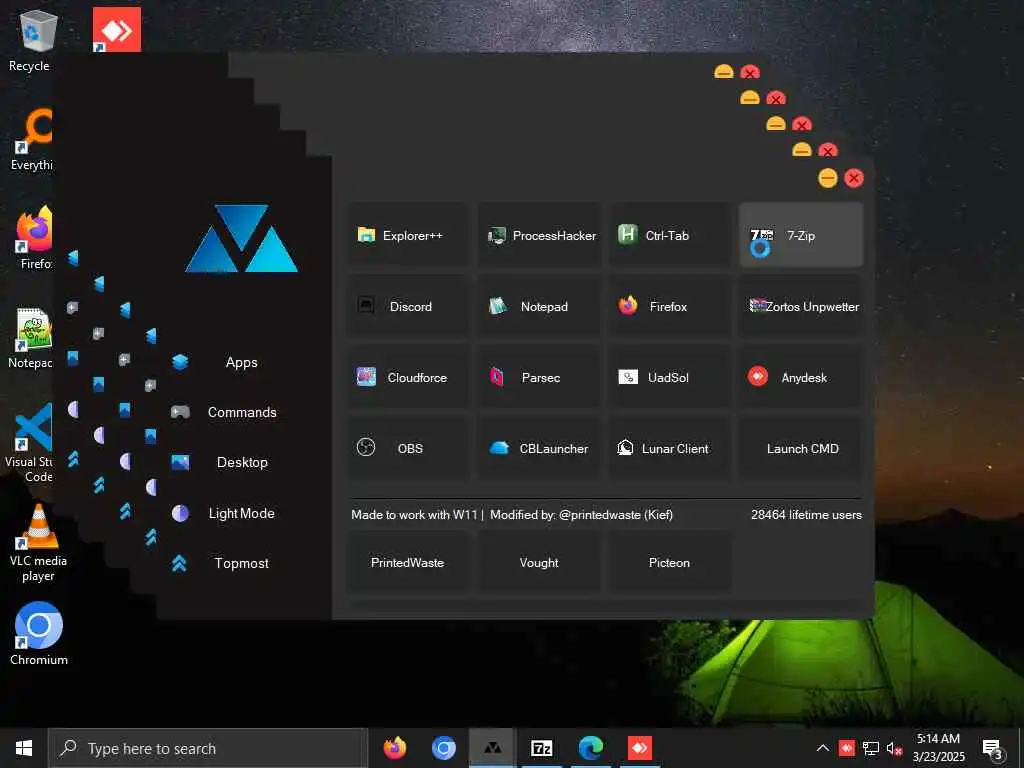The image size is (1024, 768).
Task: Click the OBS circular icon
Action: click(x=366, y=447)
